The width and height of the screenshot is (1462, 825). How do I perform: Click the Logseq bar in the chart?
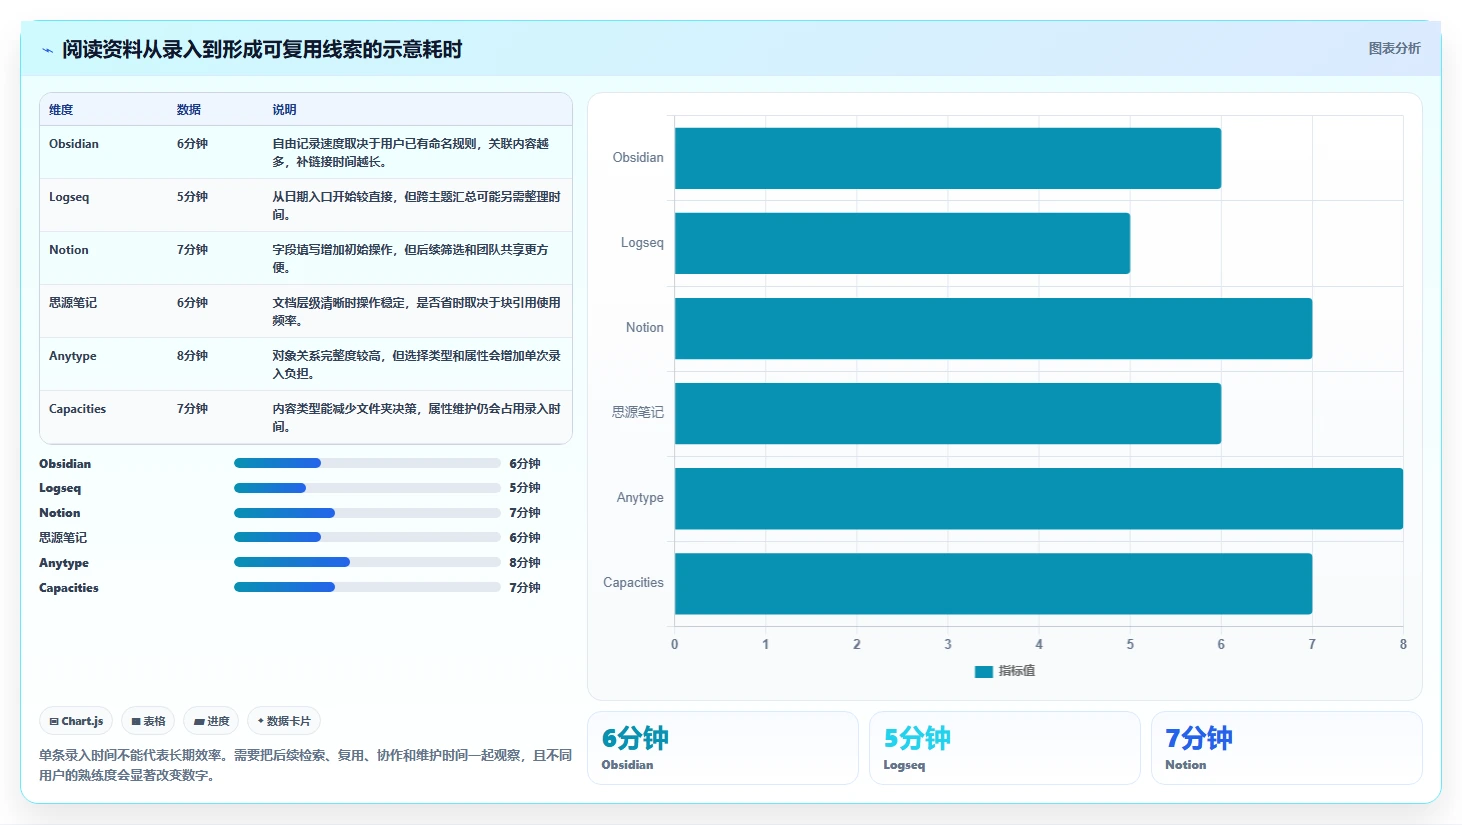tap(902, 243)
